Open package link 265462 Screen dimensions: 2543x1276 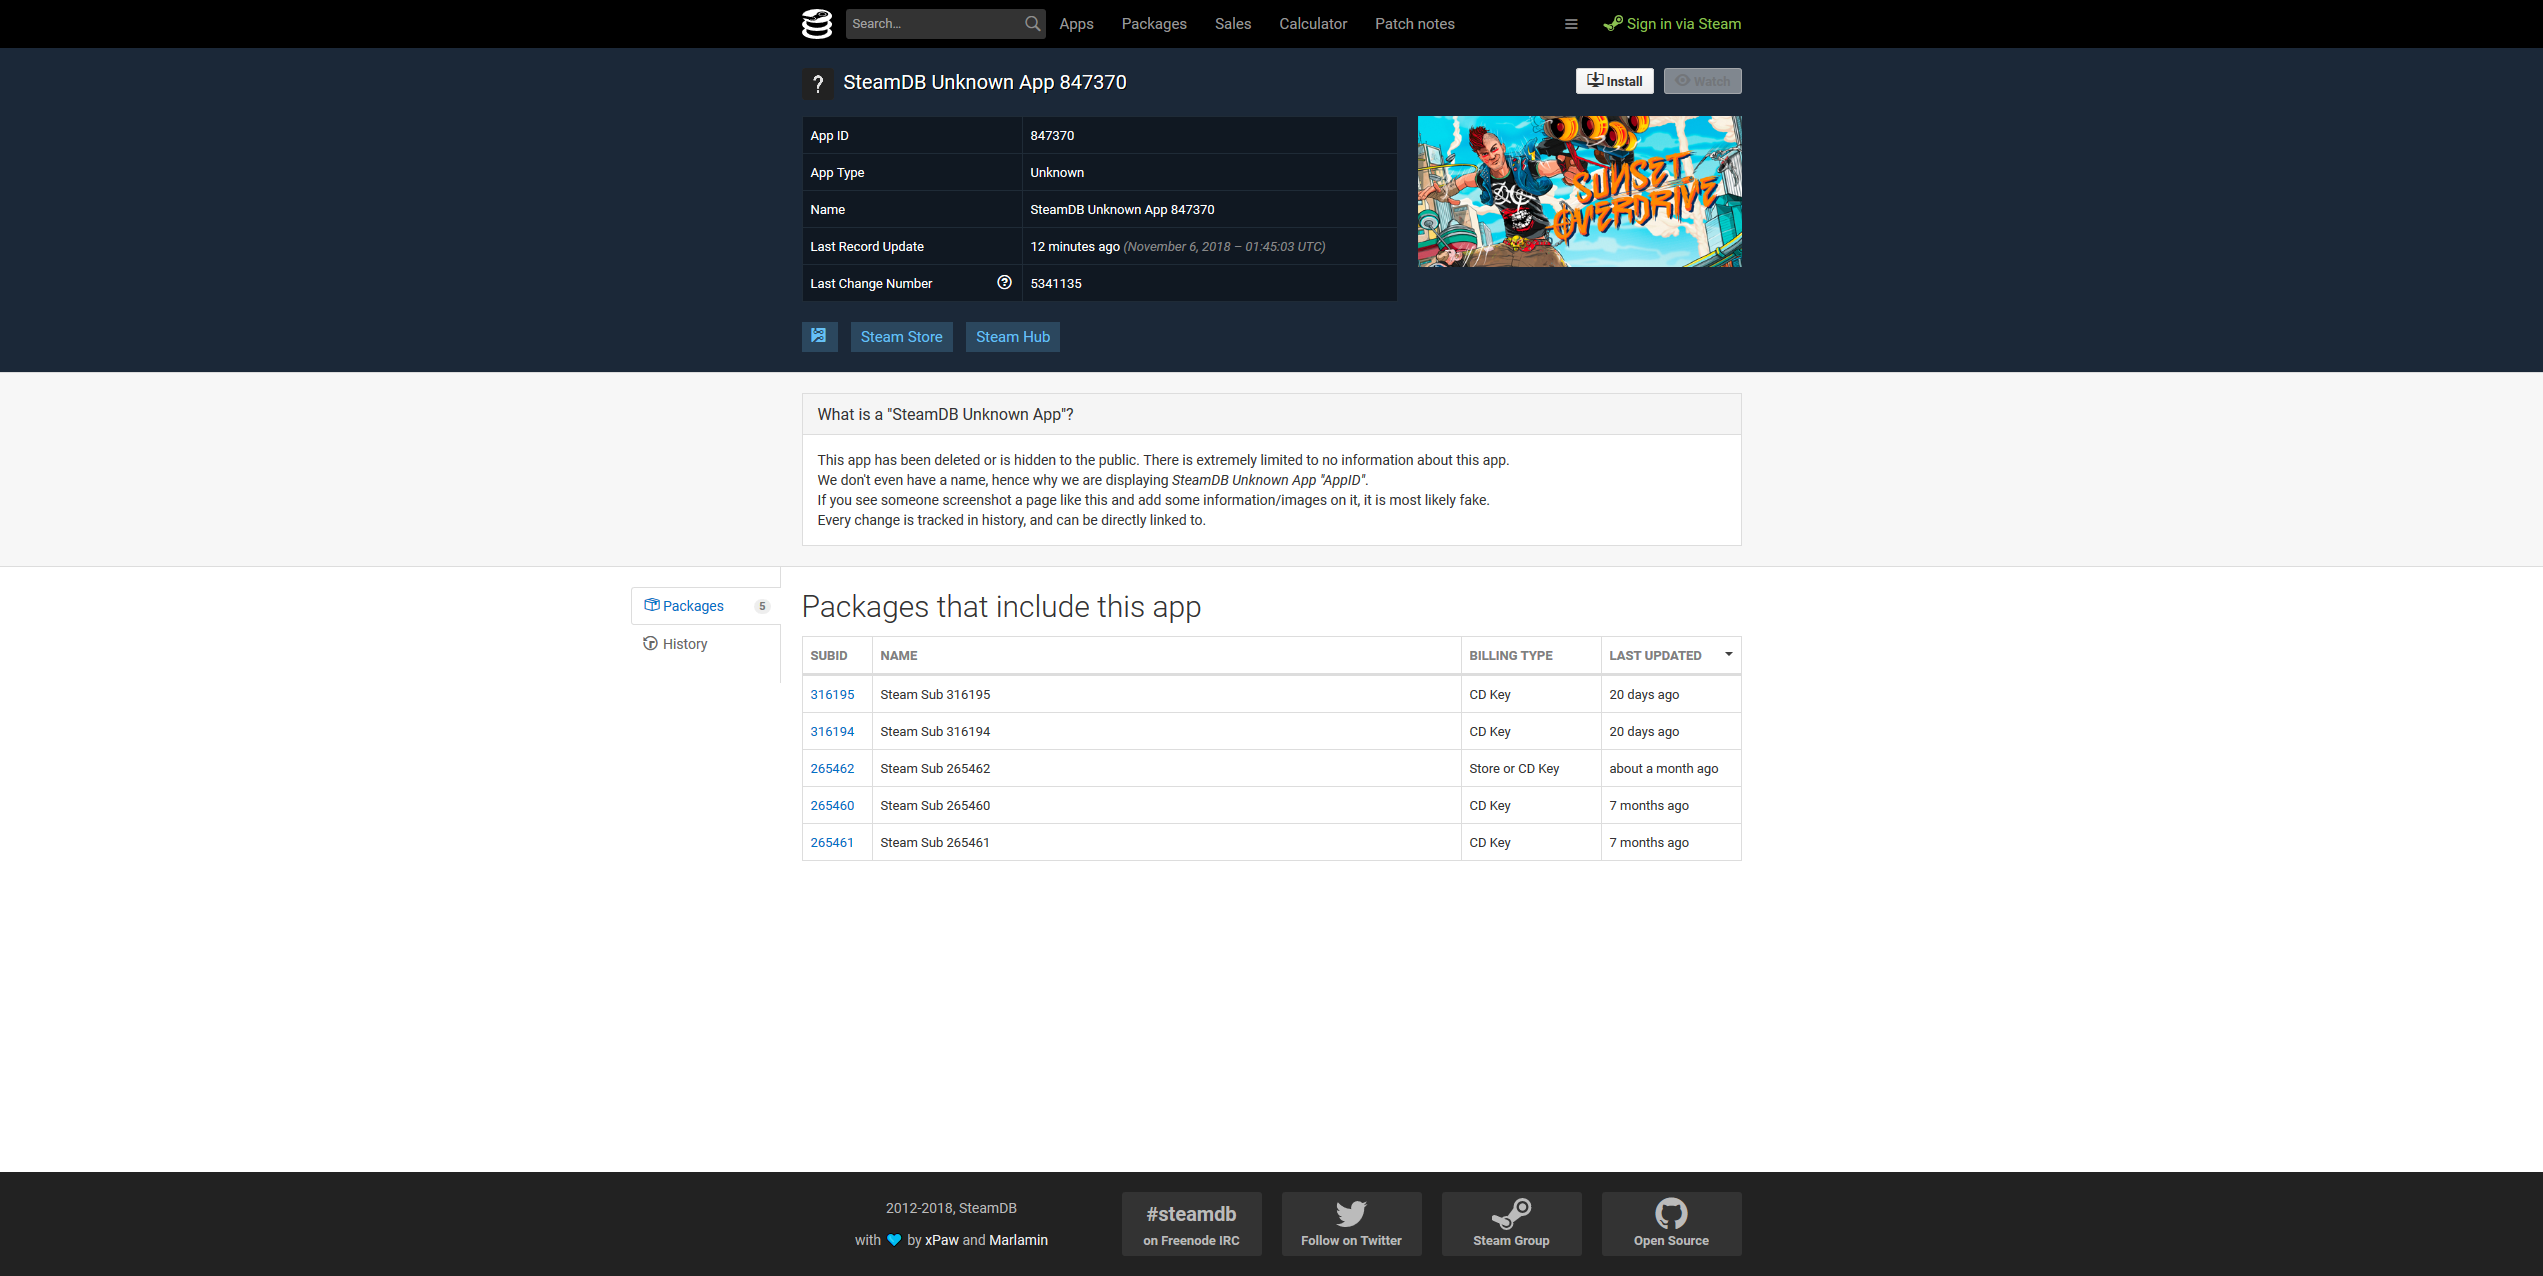pos(832,769)
